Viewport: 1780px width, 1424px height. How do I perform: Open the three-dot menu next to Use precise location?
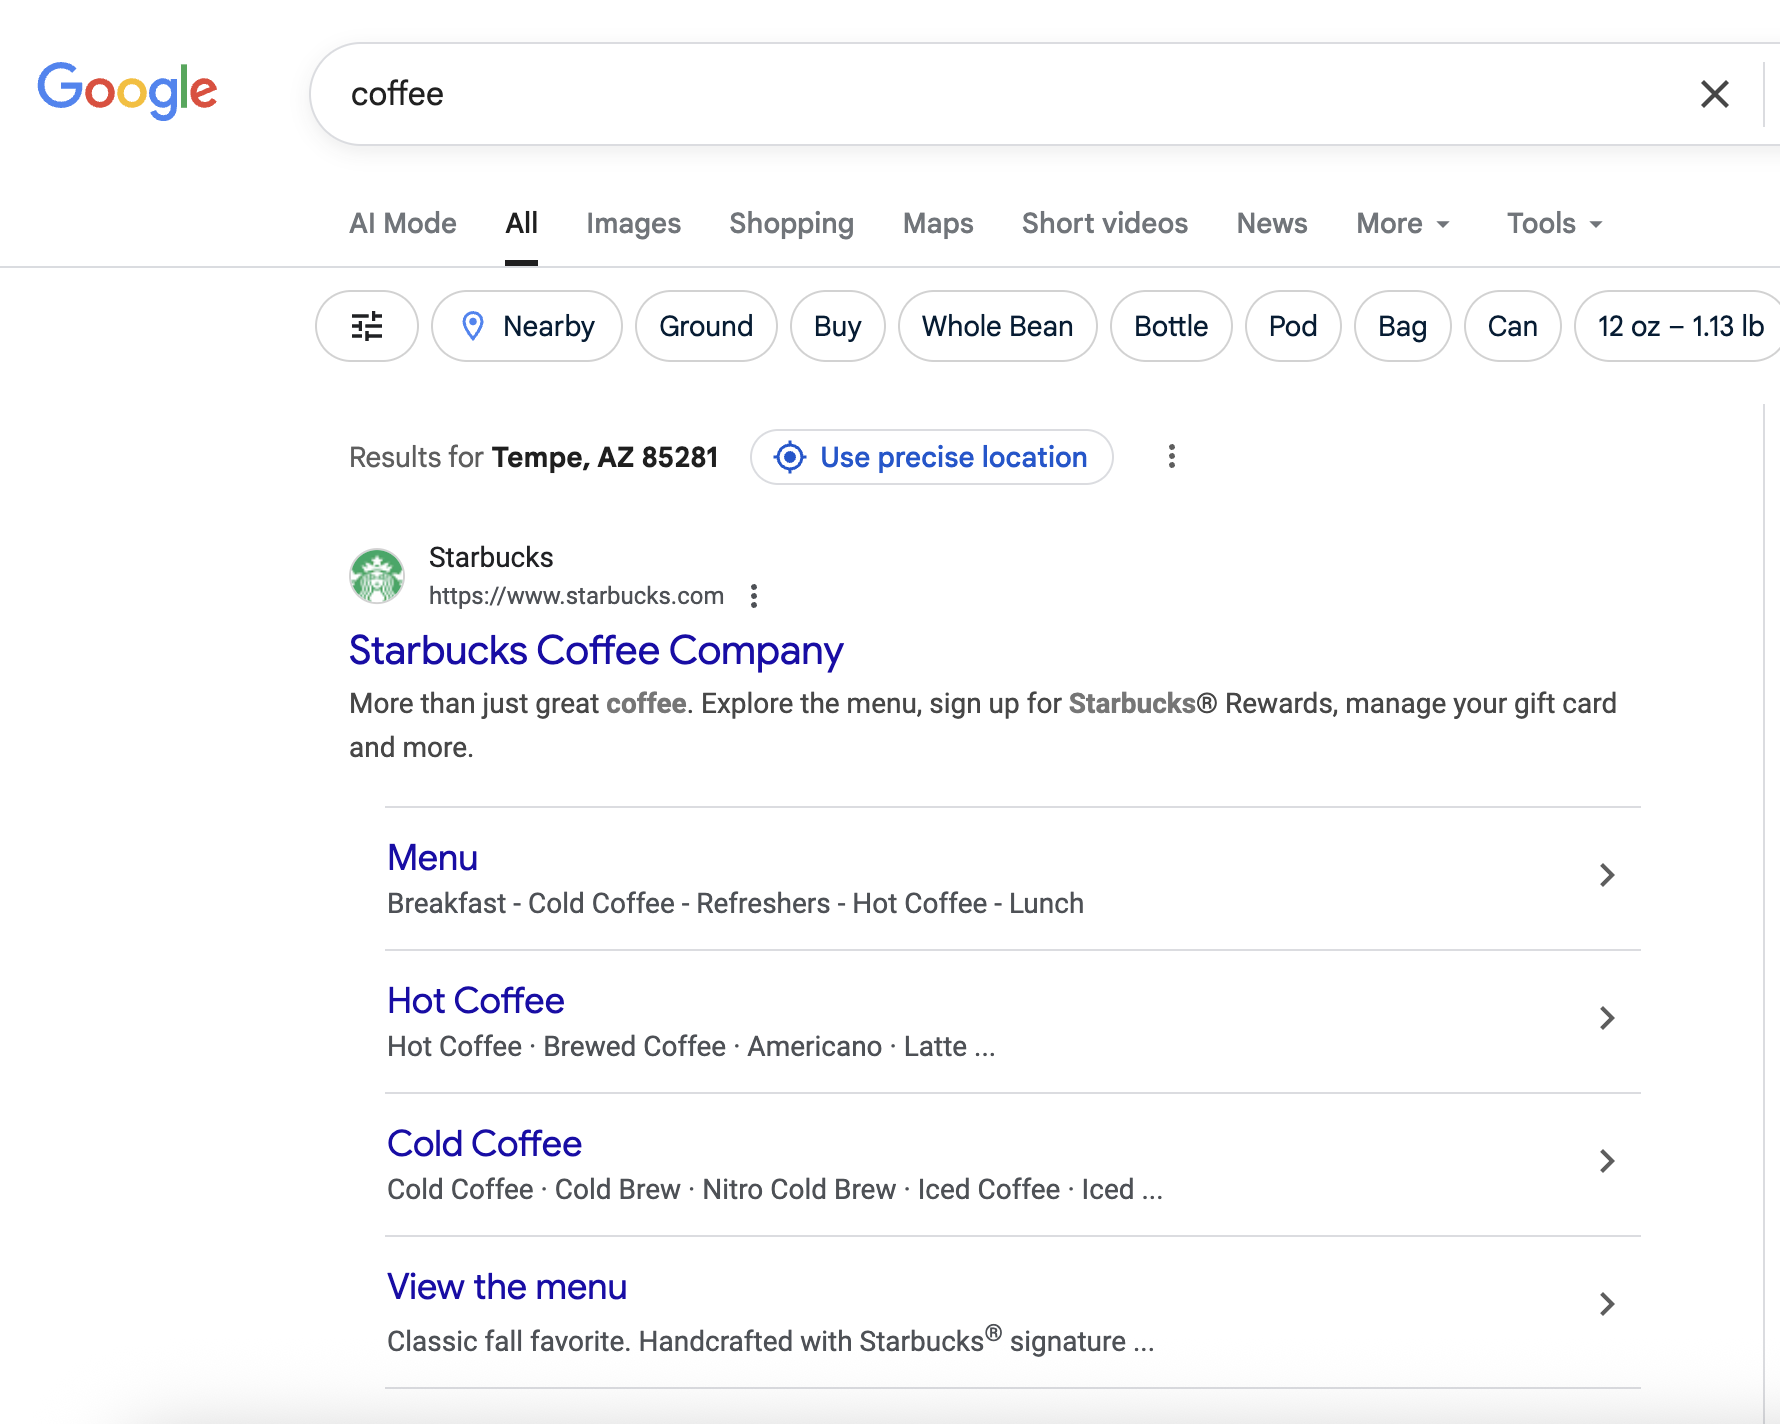1172,457
